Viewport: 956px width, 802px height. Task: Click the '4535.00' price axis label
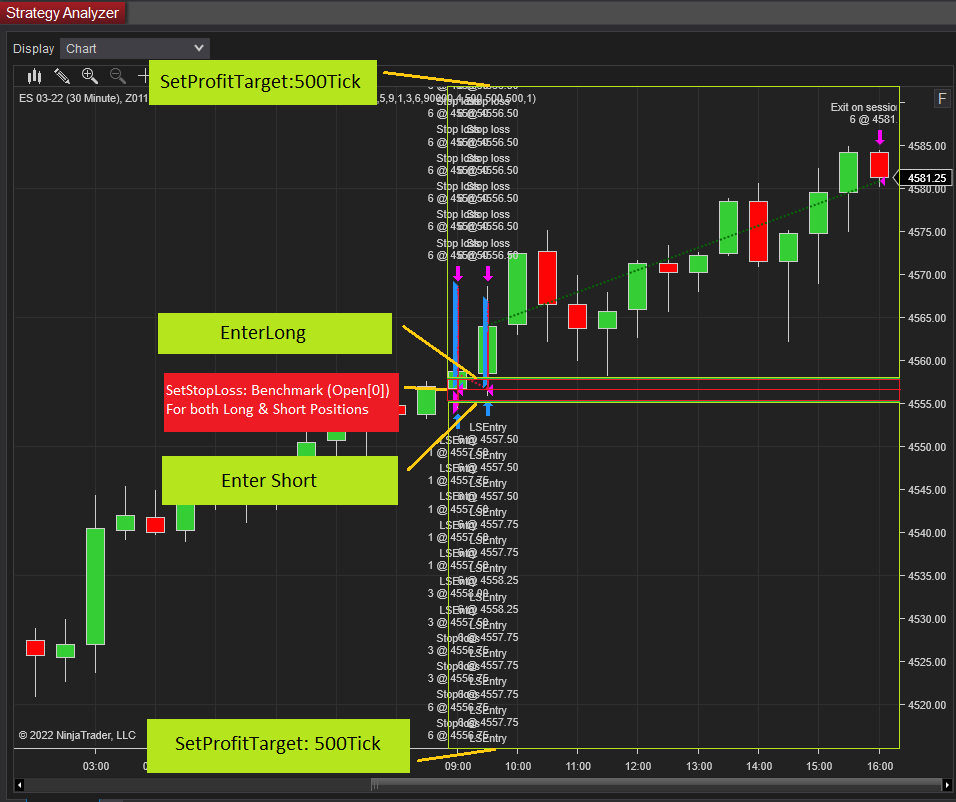pyautogui.click(x=927, y=576)
